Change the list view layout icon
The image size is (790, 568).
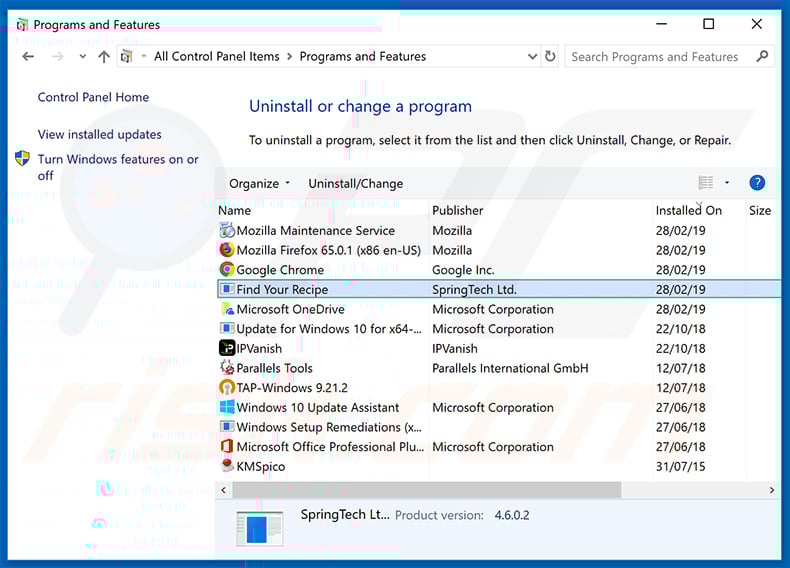pos(705,182)
